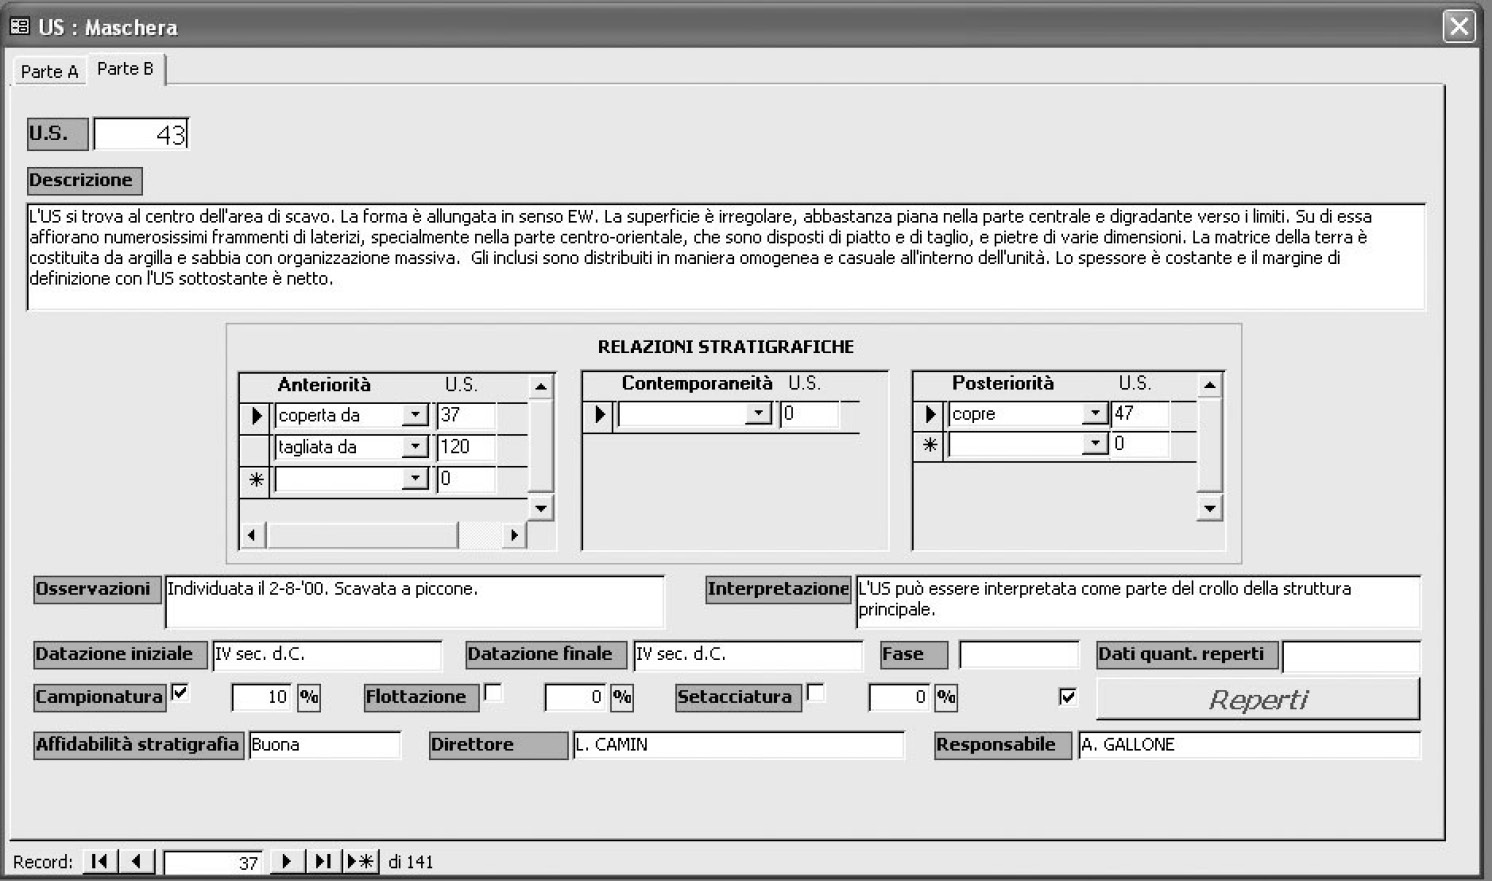Click Datazione finale field
The image size is (1492, 881).
747,655
